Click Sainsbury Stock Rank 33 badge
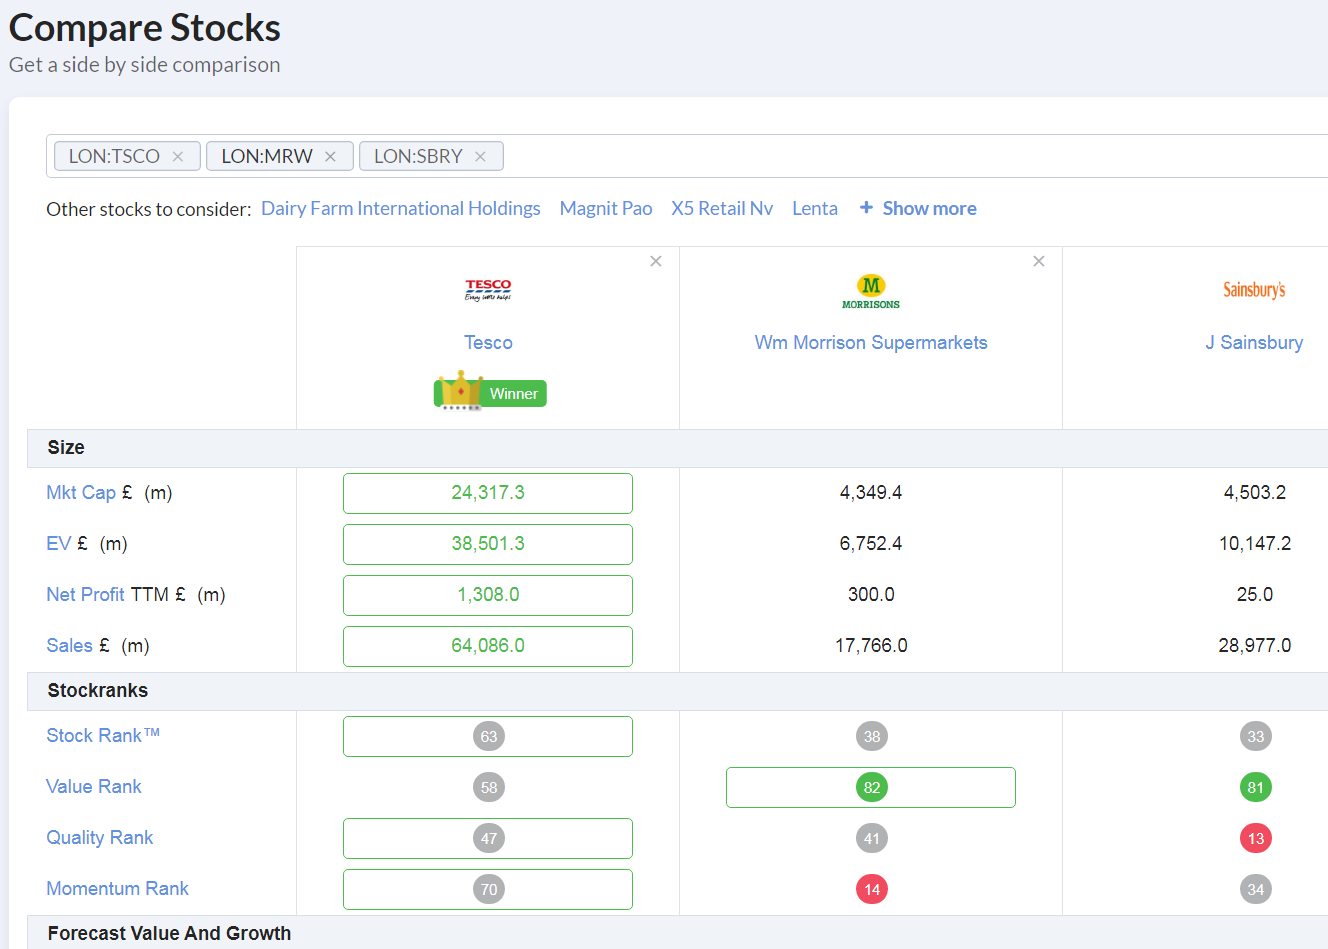1328x949 pixels. pyautogui.click(x=1256, y=737)
